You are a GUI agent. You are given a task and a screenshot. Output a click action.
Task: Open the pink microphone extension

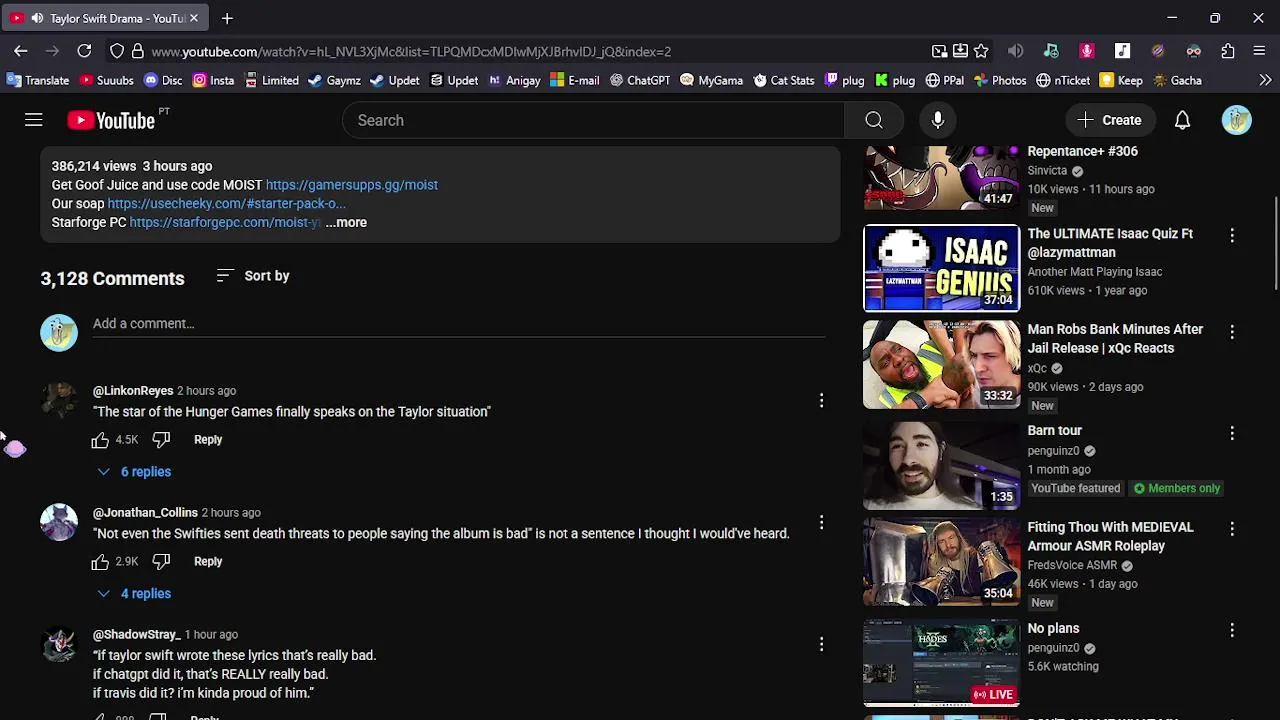pyautogui.click(x=1087, y=51)
